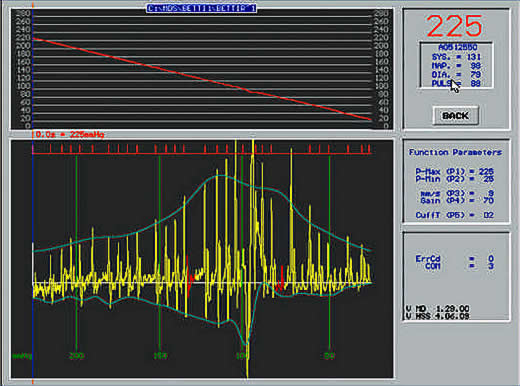This screenshot has height=386, width=520.
Task: Click the V HSS 4.06.09 version text
Action: [437, 316]
